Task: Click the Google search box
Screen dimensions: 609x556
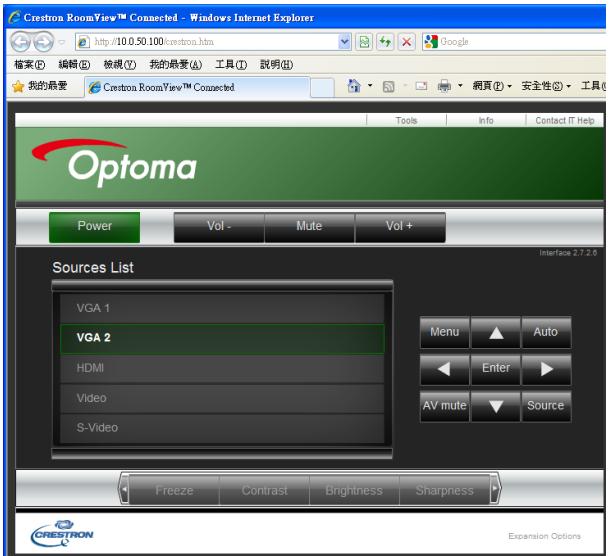Action: point(522,42)
